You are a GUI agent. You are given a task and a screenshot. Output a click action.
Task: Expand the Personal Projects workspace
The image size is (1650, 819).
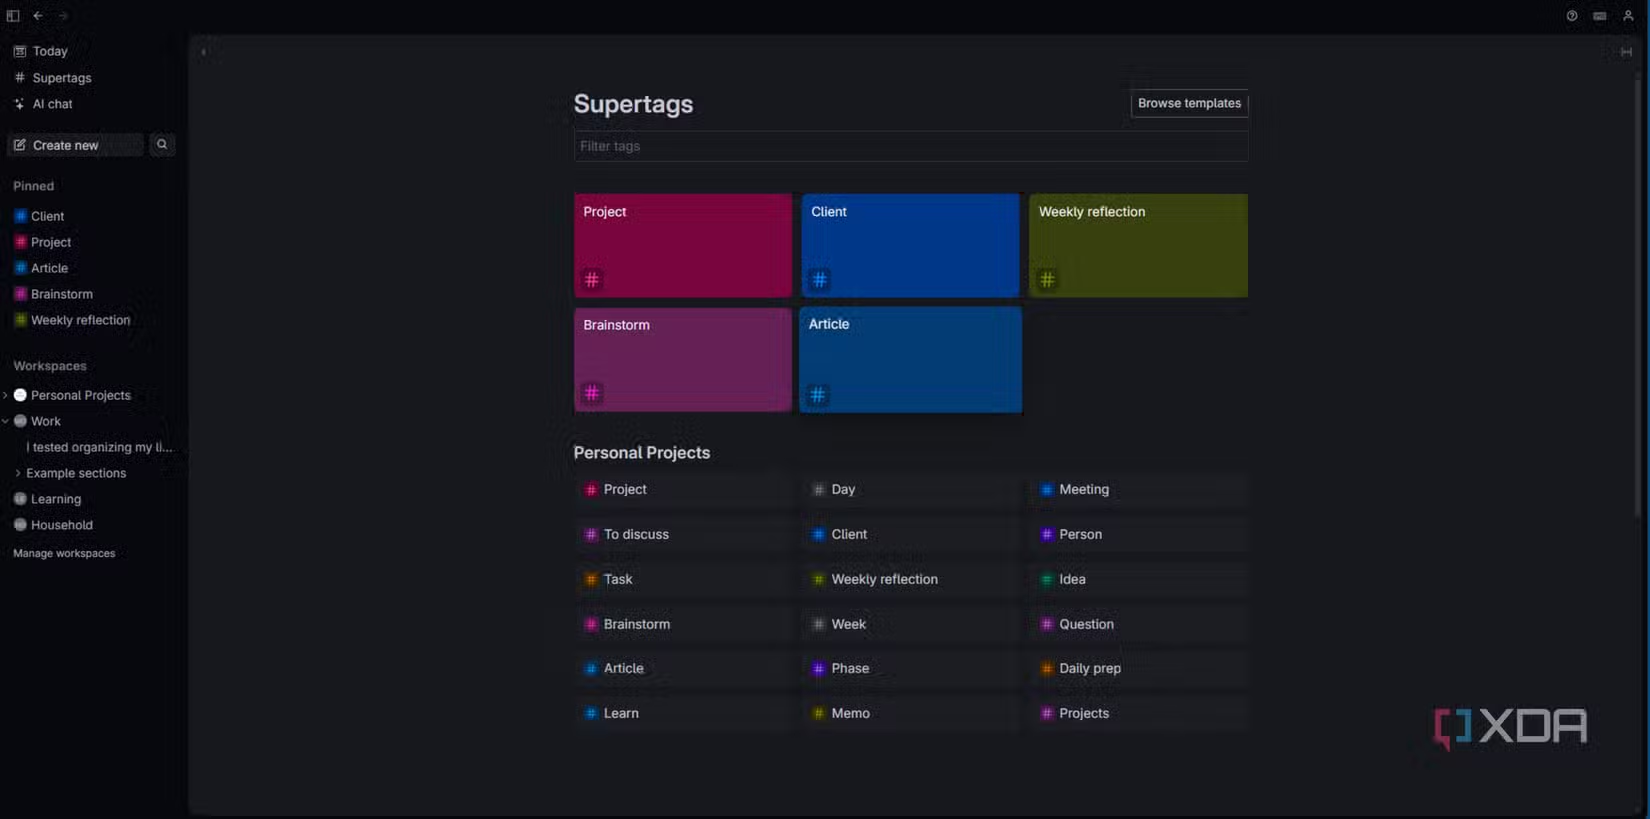(x=6, y=396)
